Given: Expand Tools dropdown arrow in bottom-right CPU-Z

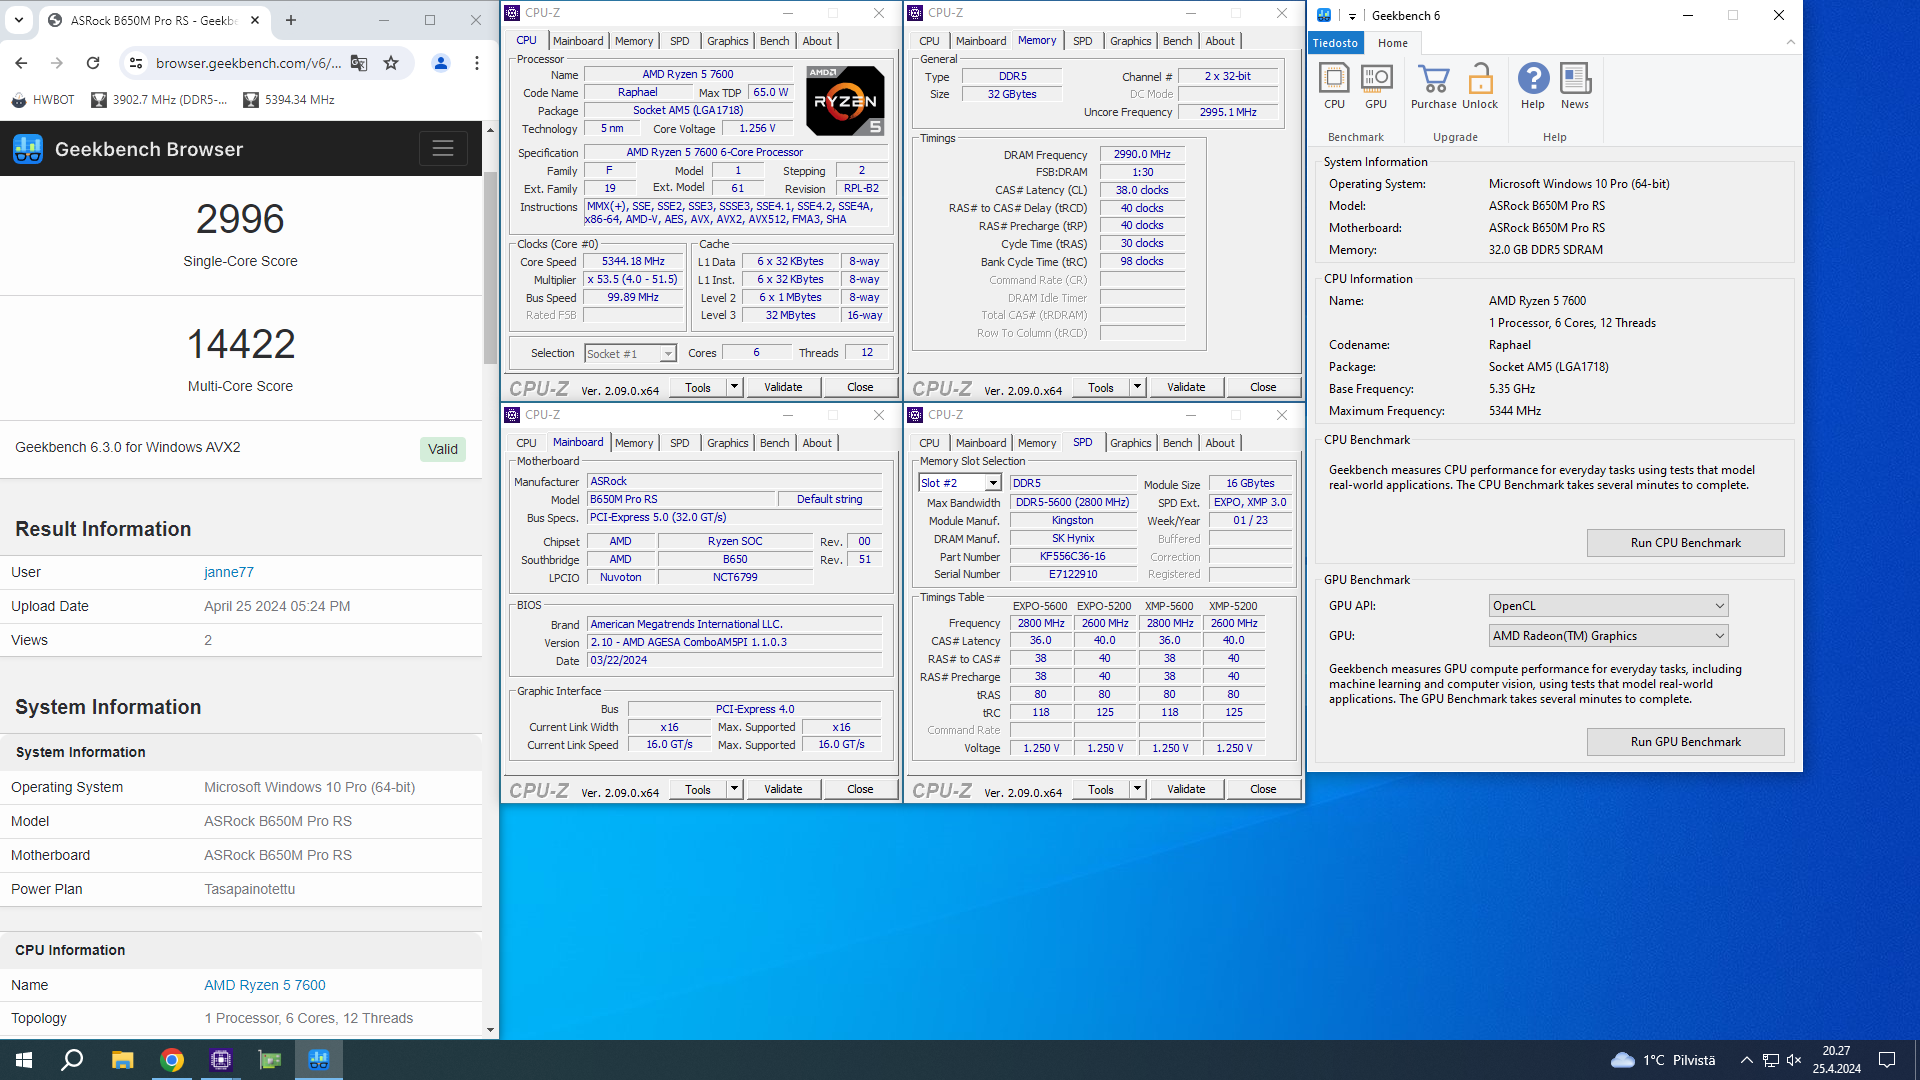Looking at the screenshot, I should [x=1137, y=789].
